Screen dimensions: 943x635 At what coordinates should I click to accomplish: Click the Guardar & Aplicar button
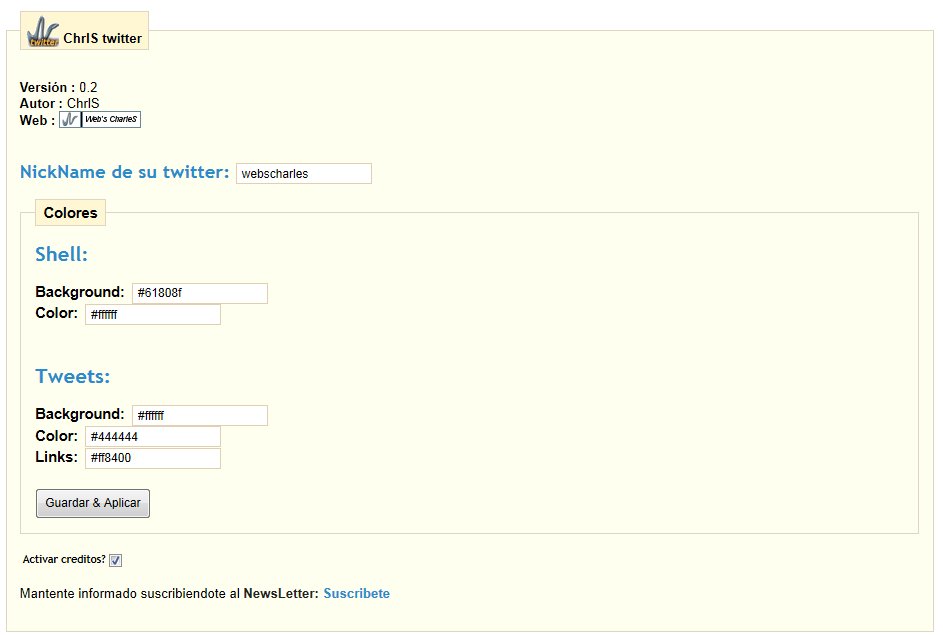(93, 503)
